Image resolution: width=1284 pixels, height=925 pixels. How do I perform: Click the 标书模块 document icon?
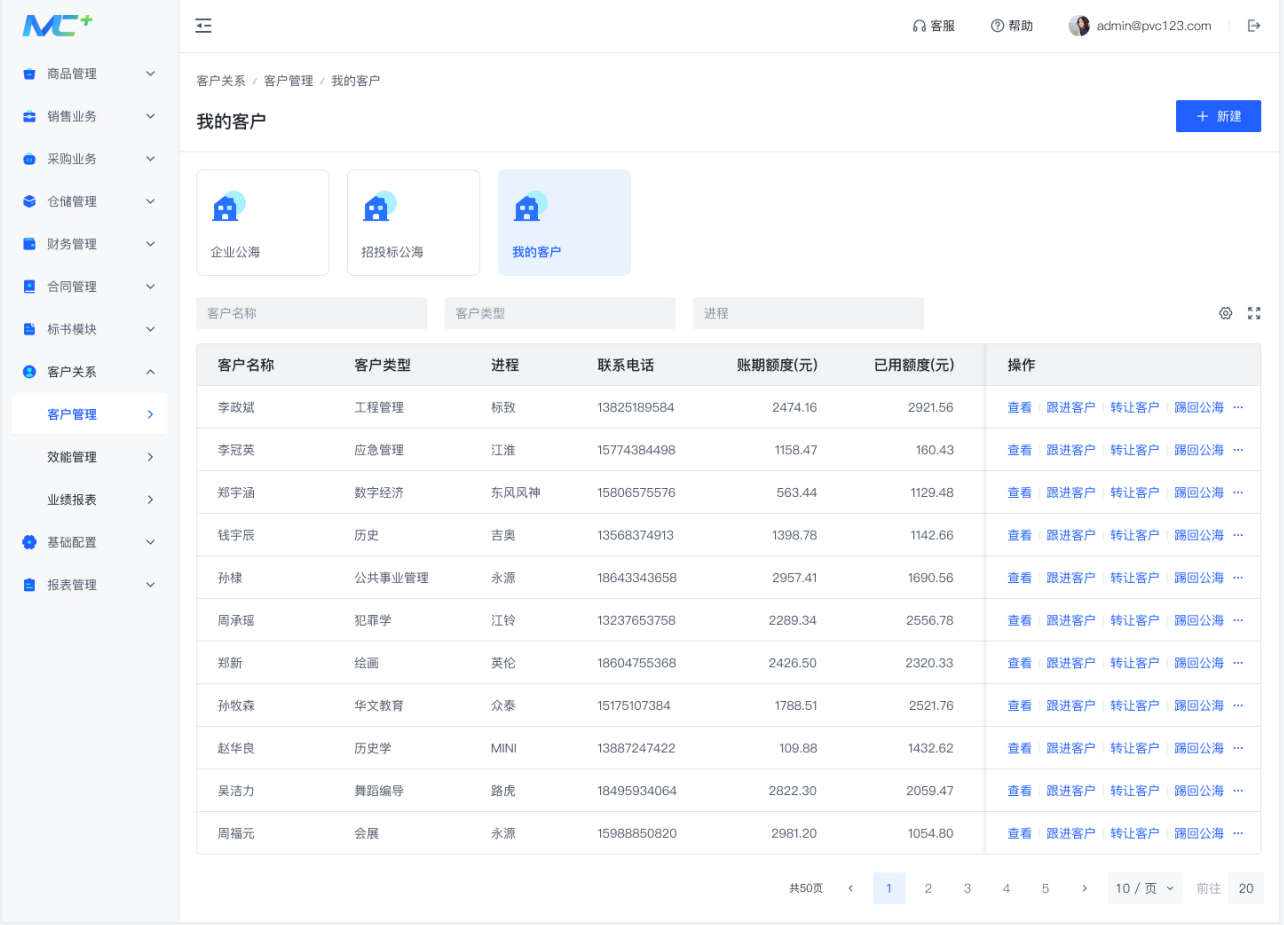29,329
